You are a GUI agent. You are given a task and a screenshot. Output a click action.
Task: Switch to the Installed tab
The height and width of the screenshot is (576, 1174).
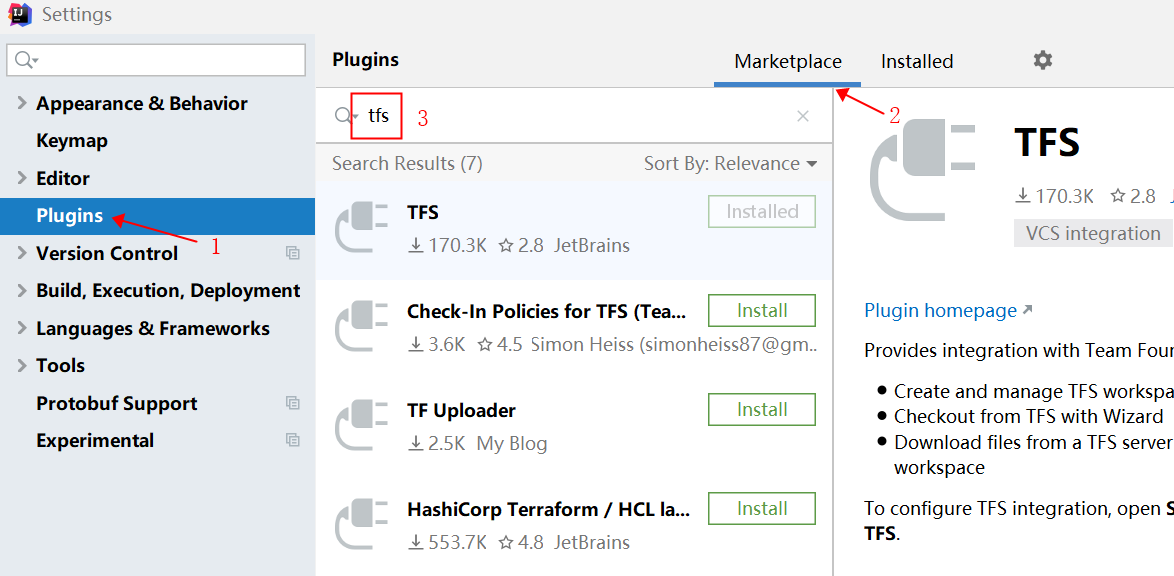click(x=916, y=61)
